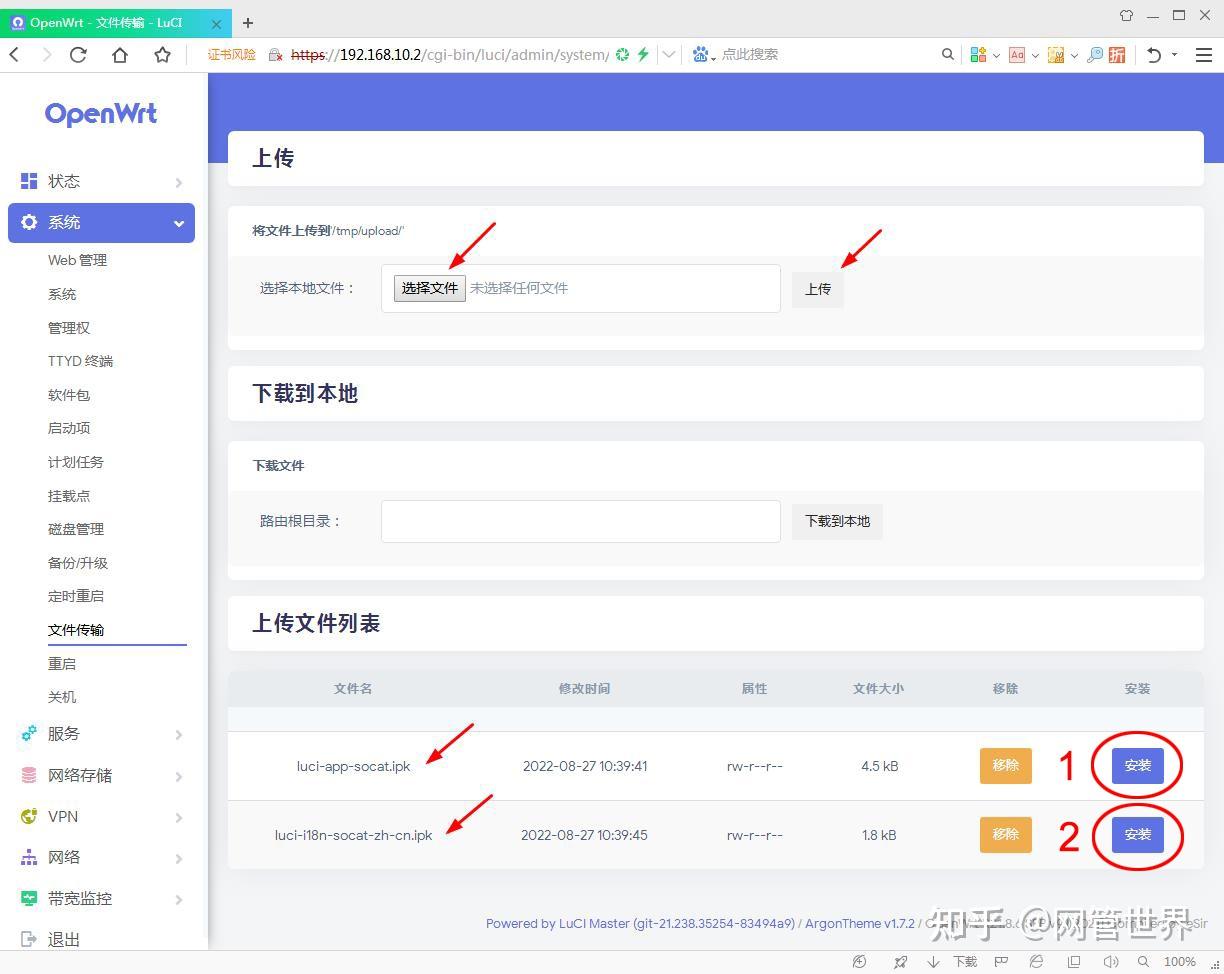Install luci-app-socat.ipk with 安装 button
1224x974 pixels.
pyautogui.click(x=1138, y=766)
